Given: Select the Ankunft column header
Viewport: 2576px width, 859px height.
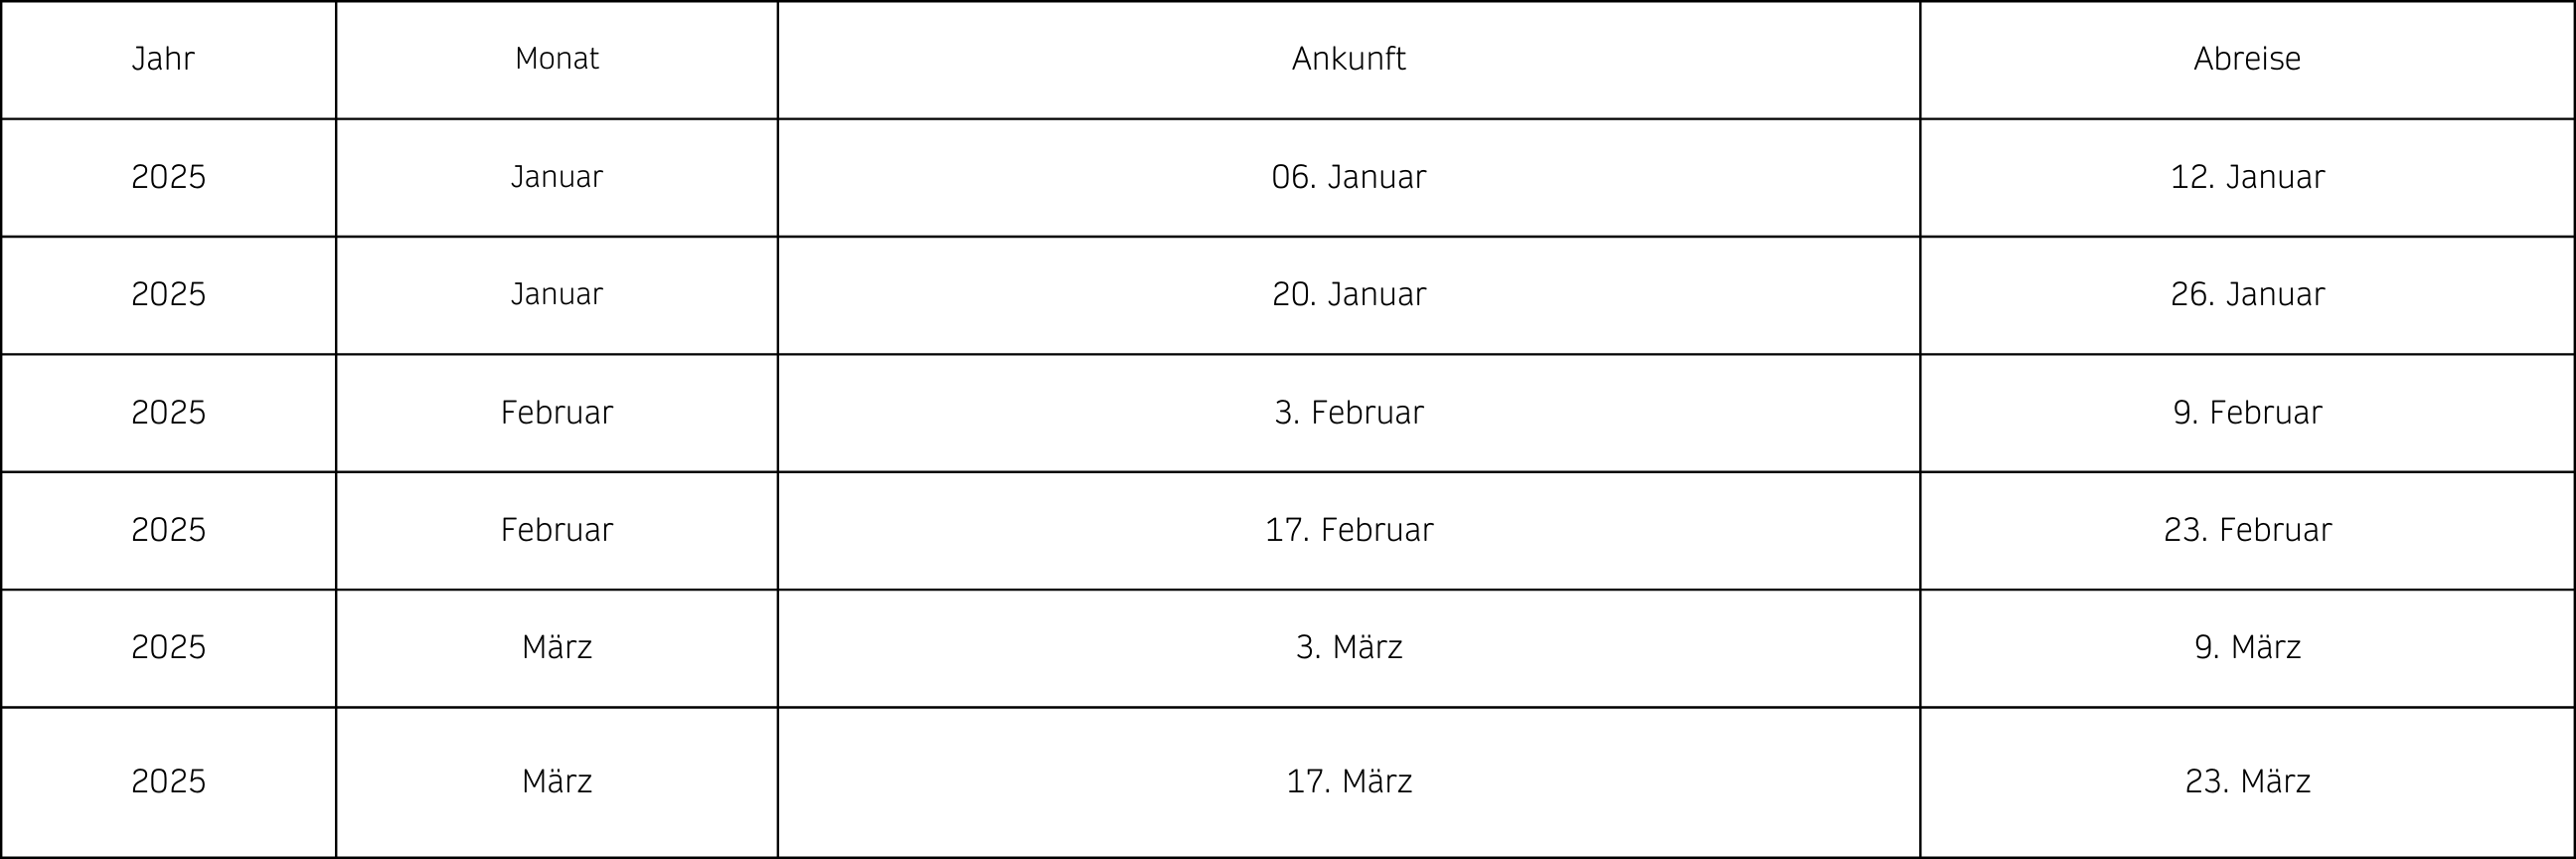Looking at the screenshot, I should 1349,60.
